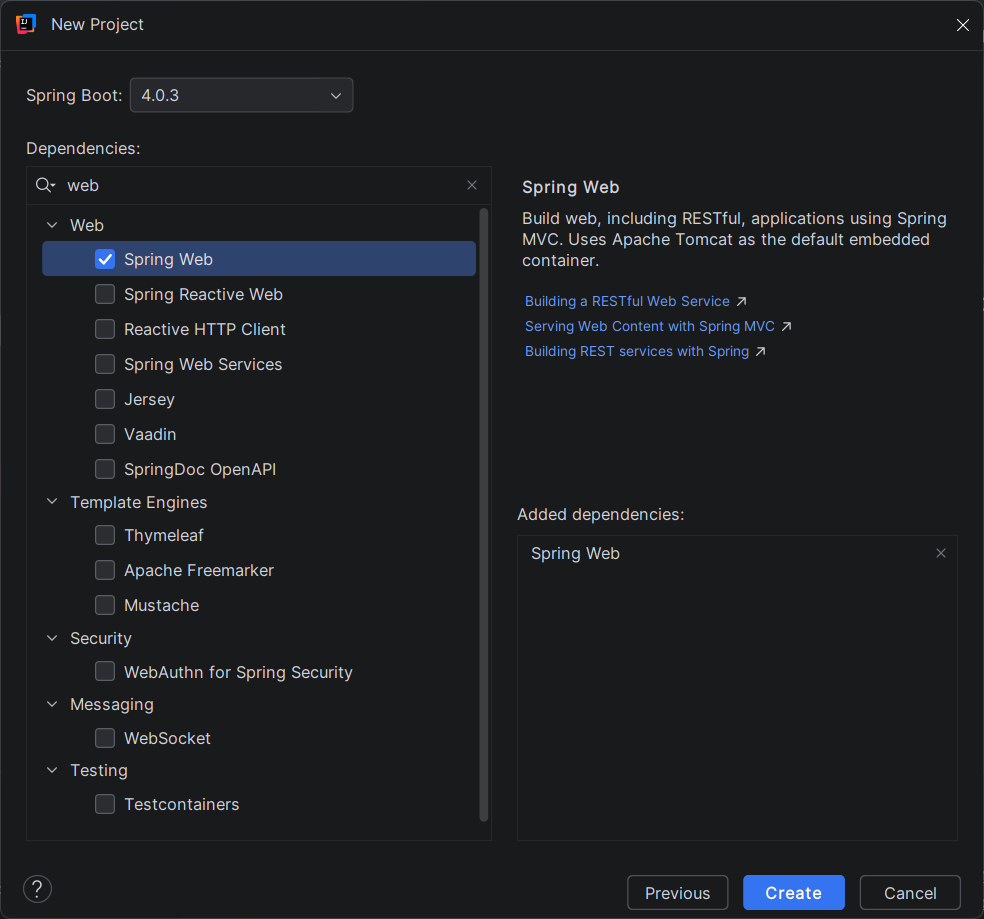Screen dimensions: 984x919
Task: Uncheck the Spring Web checkbox
Action: (x=105, y=259)
